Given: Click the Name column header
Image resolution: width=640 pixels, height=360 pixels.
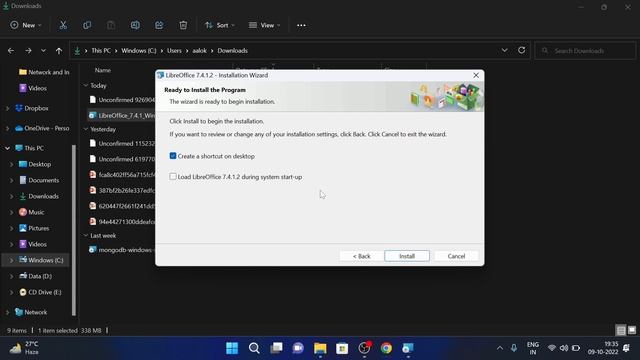Looking at the screenshot, I should pos(103,70).
